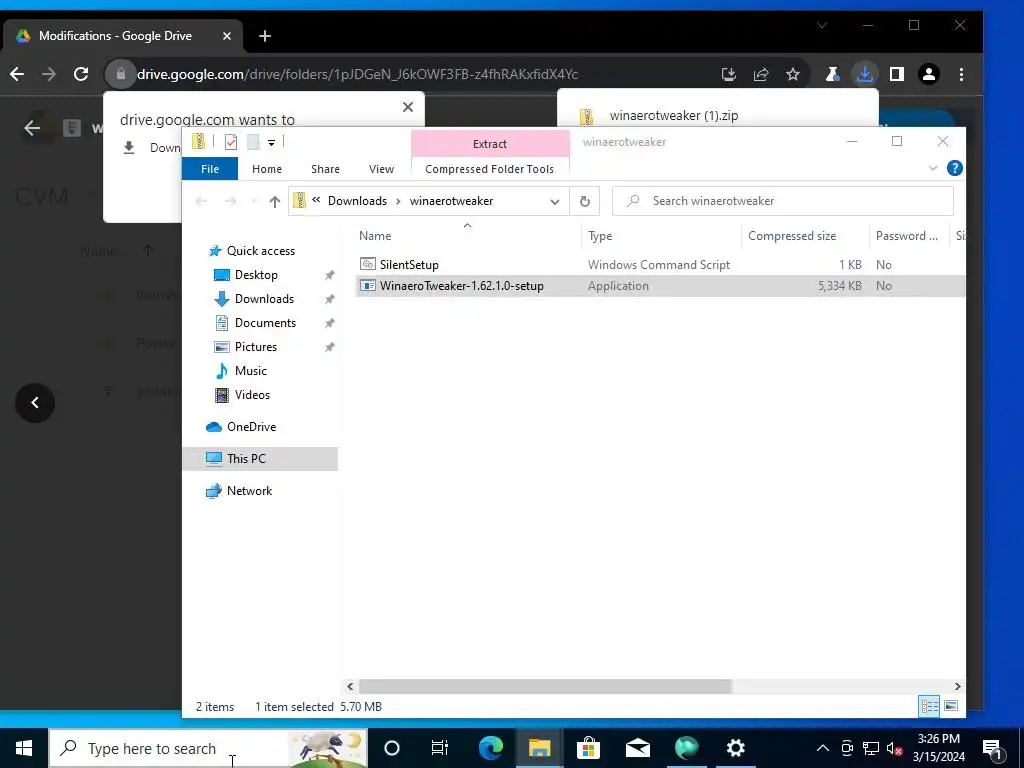Click the taskbar search box
Image resolution: width=1024 pixels, height=768 pixels.
click(x=208, y=748)
